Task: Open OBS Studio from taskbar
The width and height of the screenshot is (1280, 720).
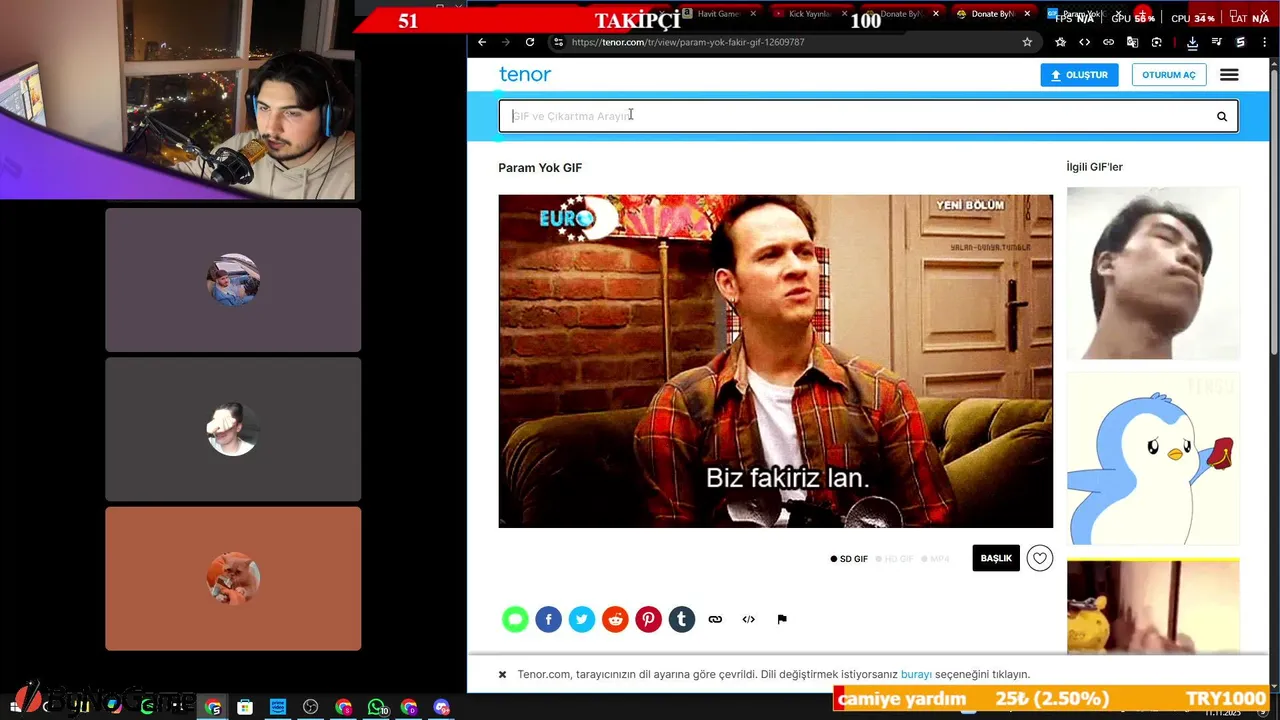Action: pyautogui.click(x=311, y=707)
